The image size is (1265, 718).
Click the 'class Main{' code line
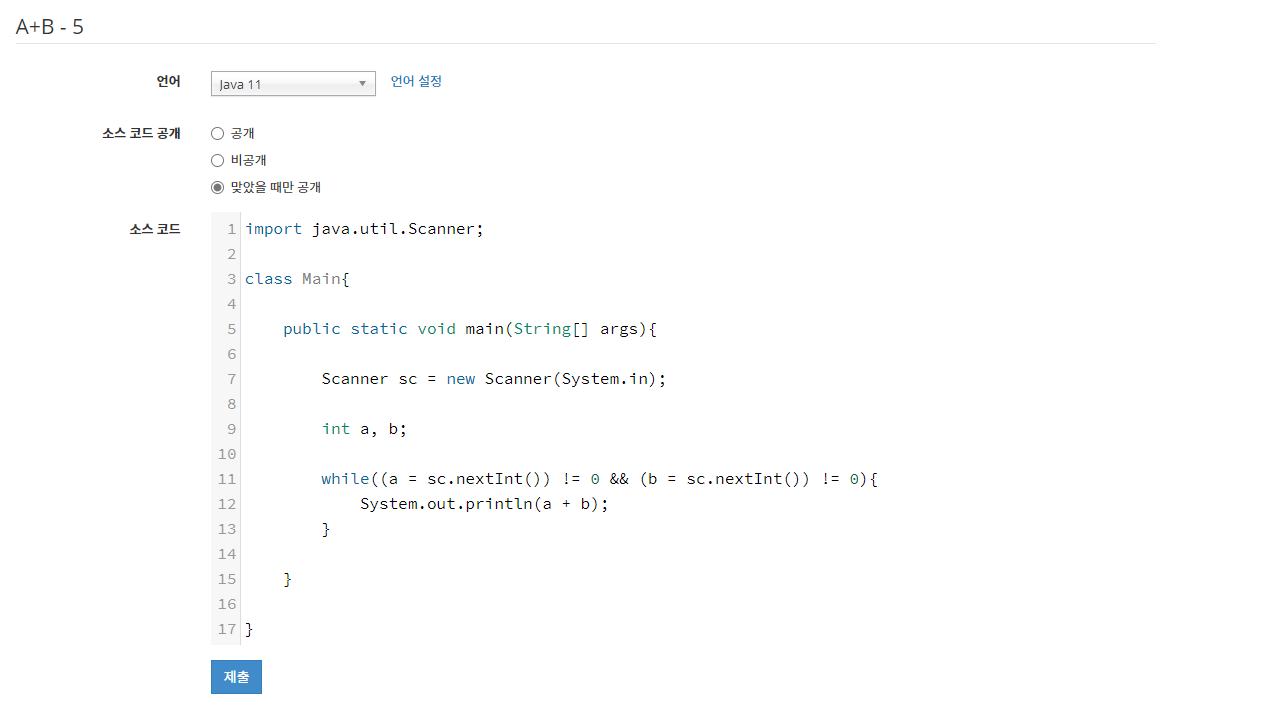[297, 279]
